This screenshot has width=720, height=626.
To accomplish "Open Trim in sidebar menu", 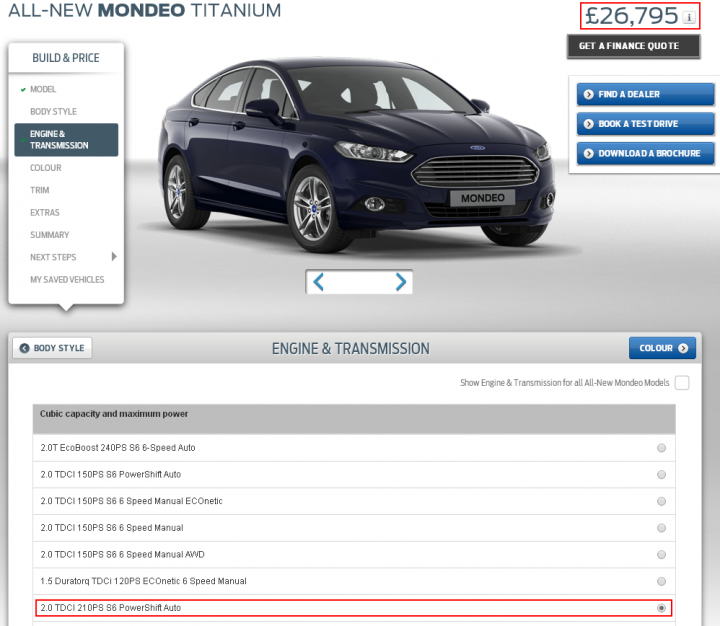I will coord(39,190).
